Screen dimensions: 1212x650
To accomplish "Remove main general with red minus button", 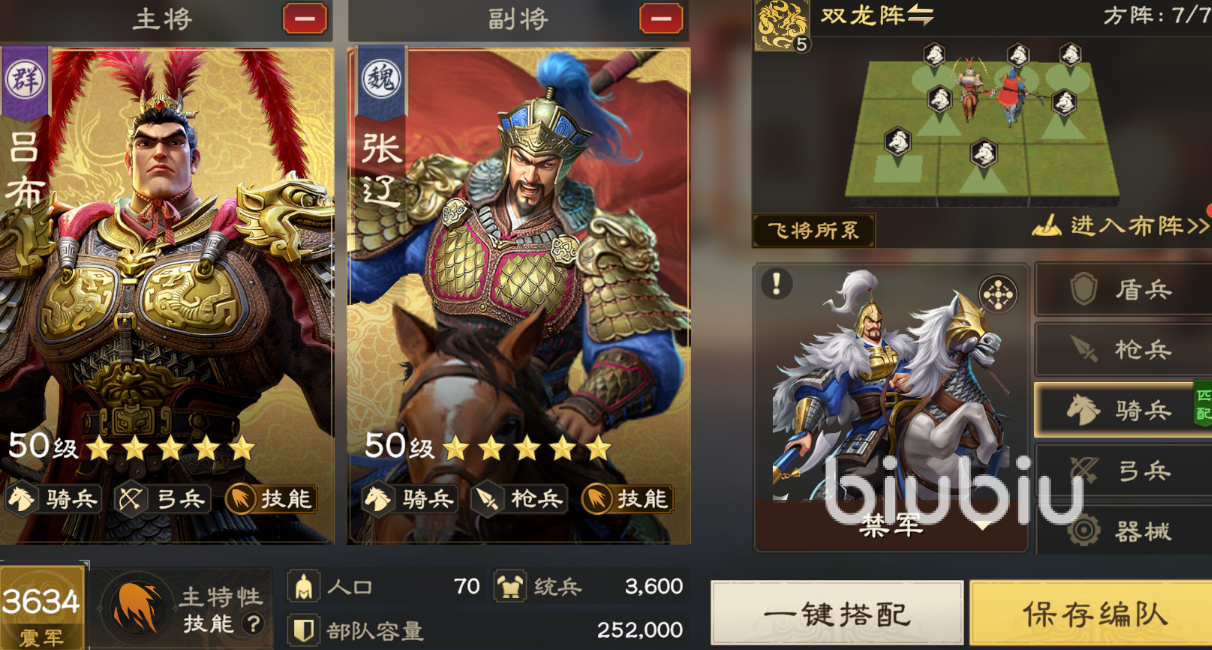I will (304, 19).
